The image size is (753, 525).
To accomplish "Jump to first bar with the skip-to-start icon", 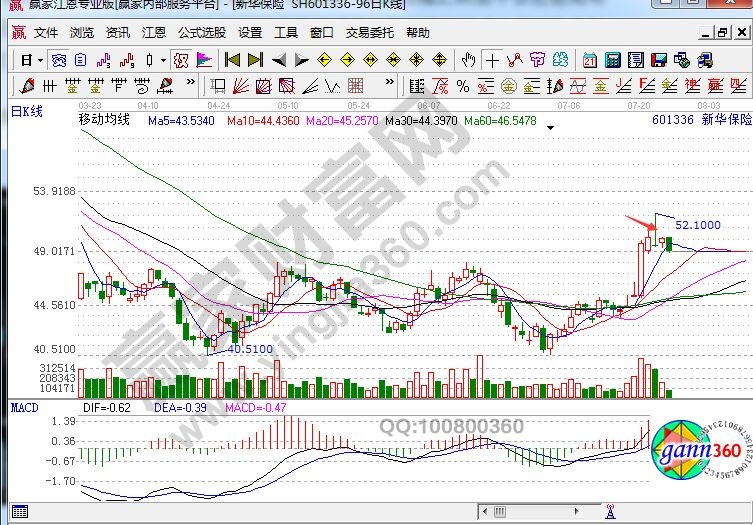I will coord(232,60).
